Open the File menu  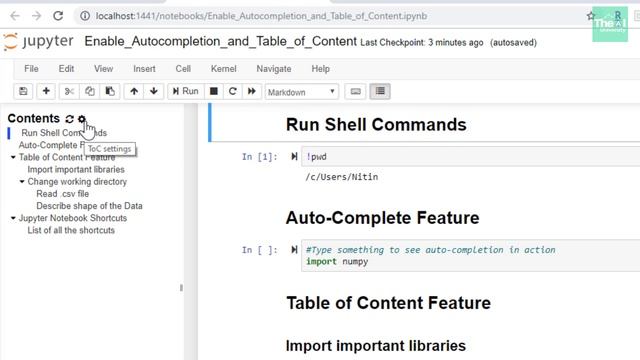[x=31, y=69]
